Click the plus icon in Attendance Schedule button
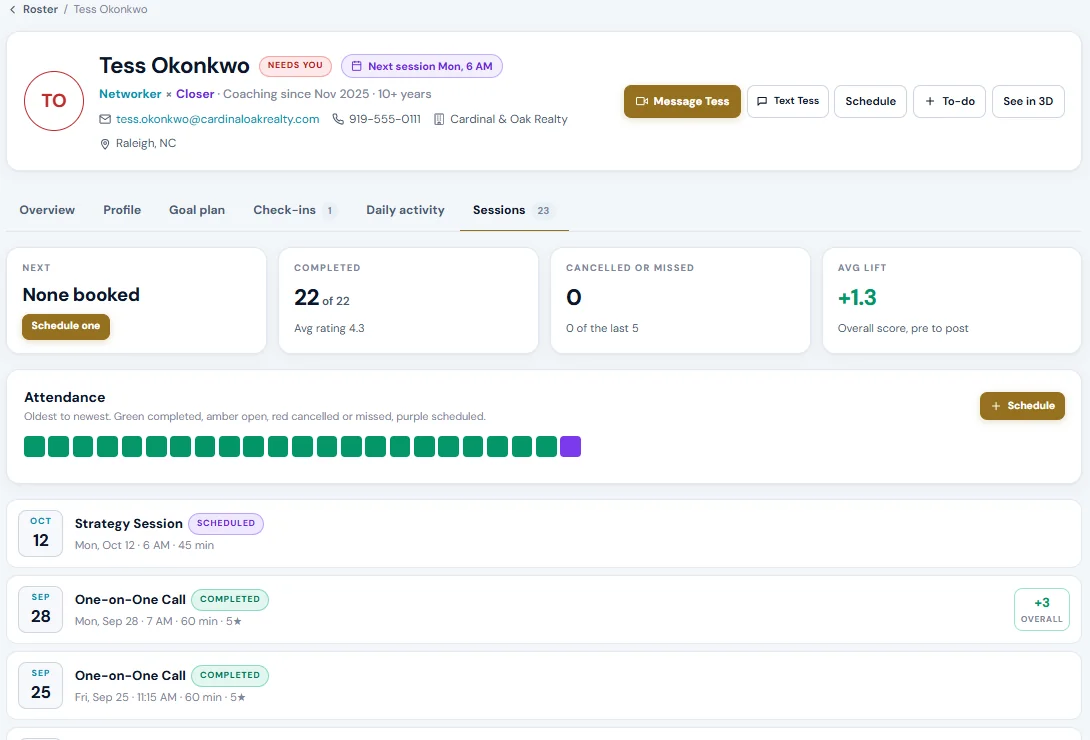This screenshot has width=1090, height=740. pyautogui.click(x=995, y=406)
